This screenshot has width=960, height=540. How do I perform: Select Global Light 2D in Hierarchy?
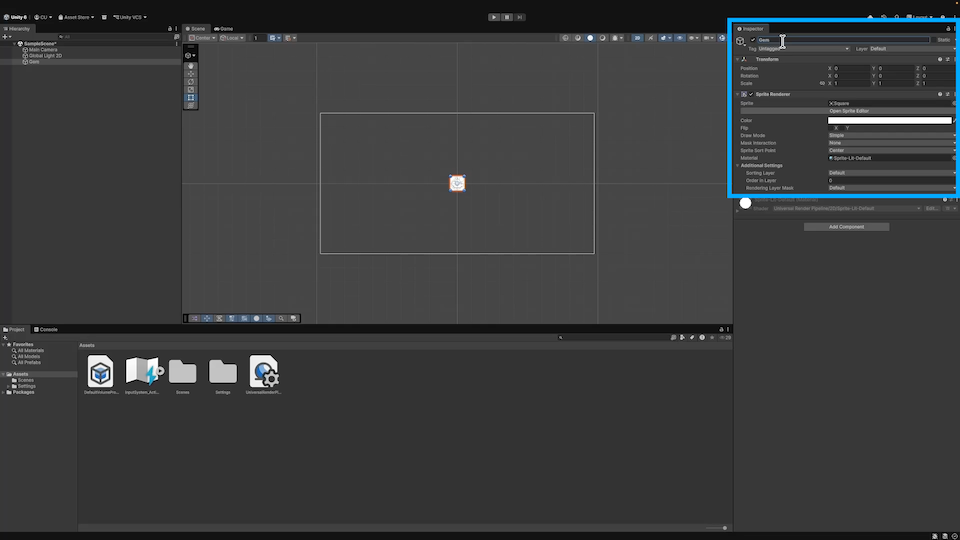[x=45, y=56]
